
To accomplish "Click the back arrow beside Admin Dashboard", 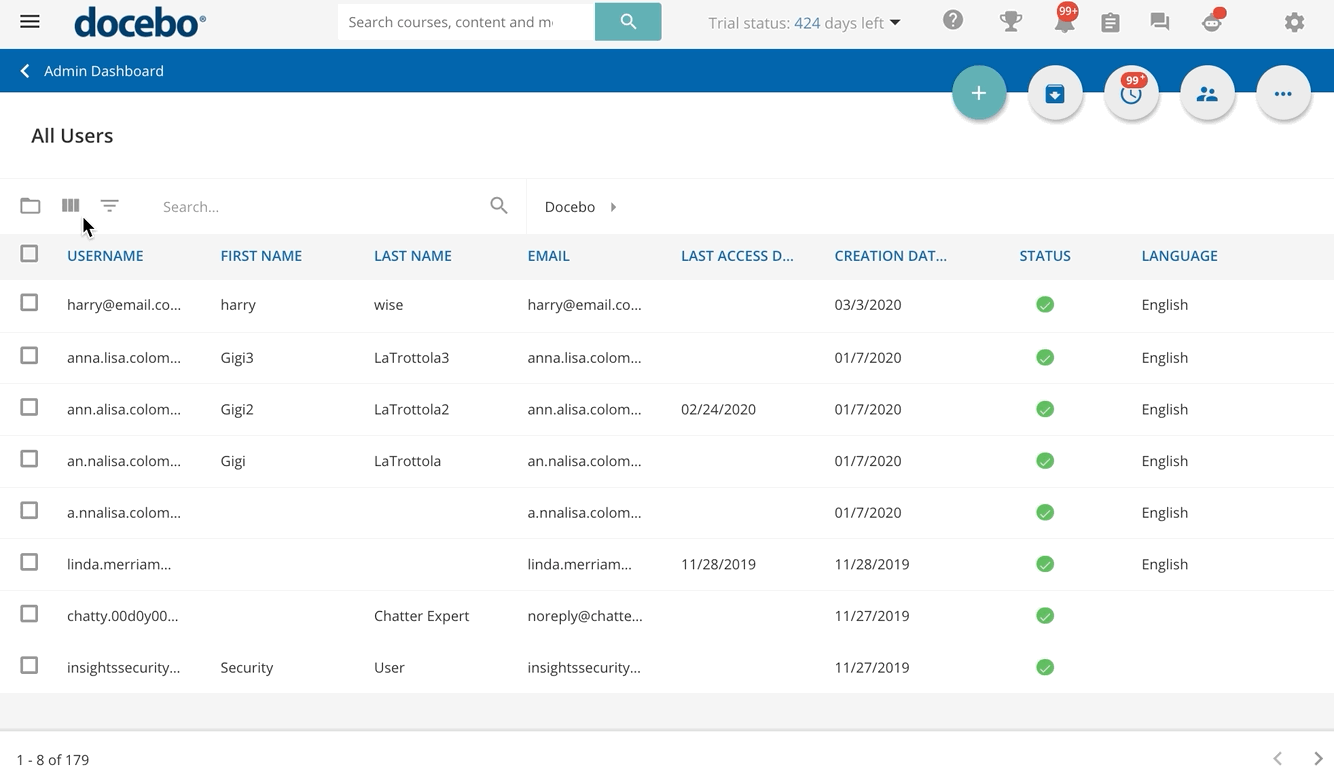I will tap(25, 71).
